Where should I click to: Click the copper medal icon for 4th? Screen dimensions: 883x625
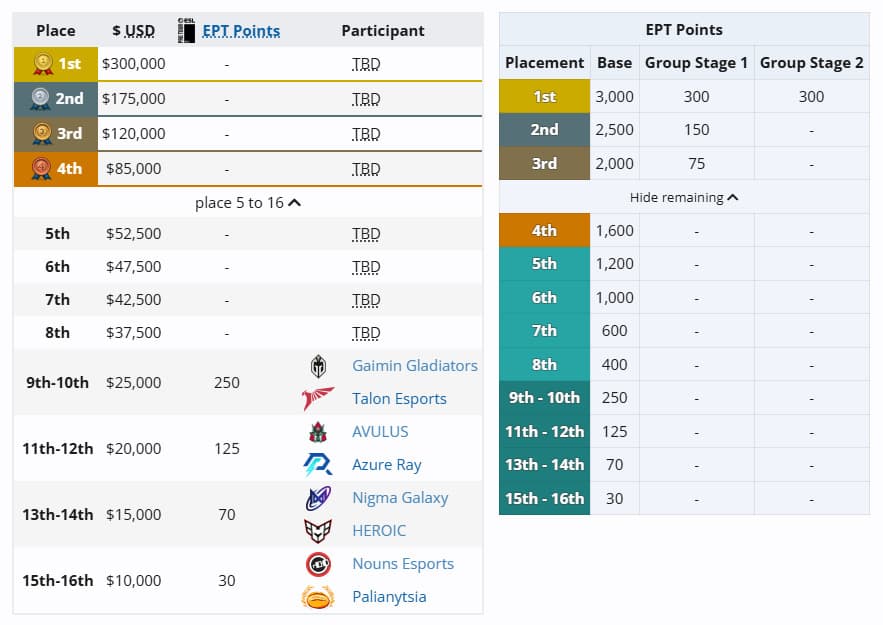click(x=41, y=168)
